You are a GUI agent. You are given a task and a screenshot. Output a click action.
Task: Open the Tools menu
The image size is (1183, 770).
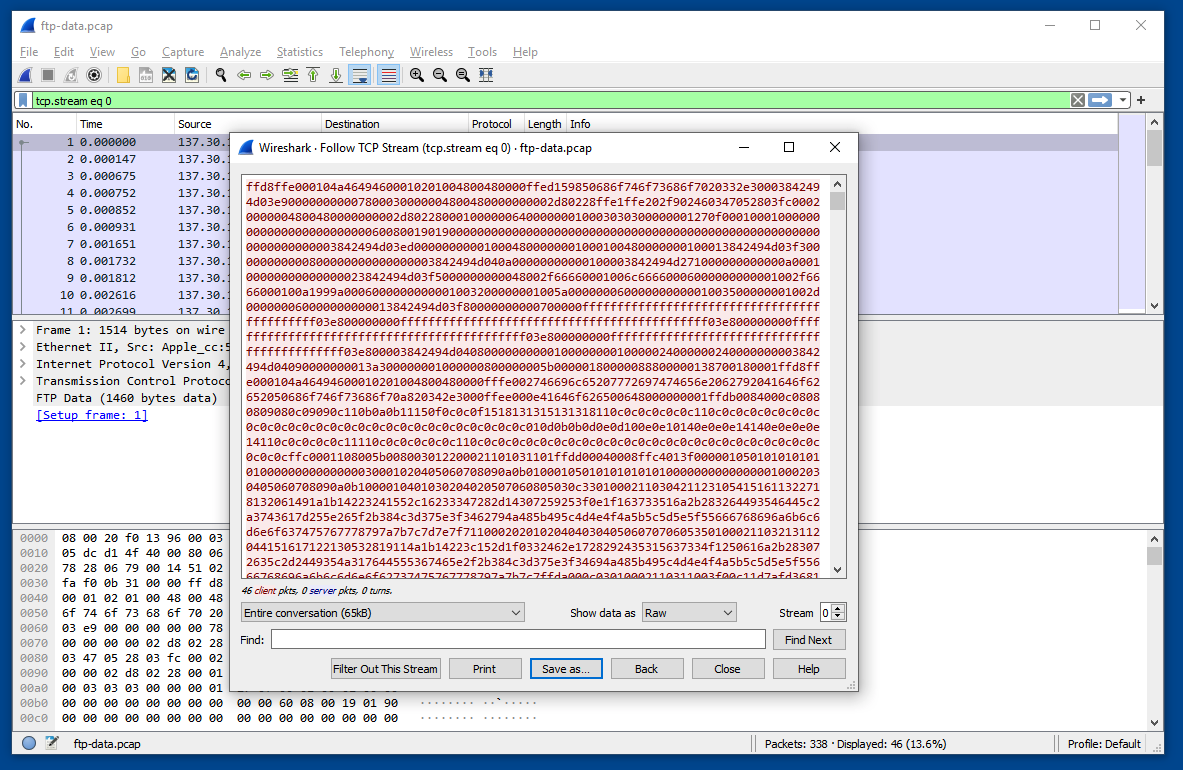pyautogui.click(x=482, y=52)
